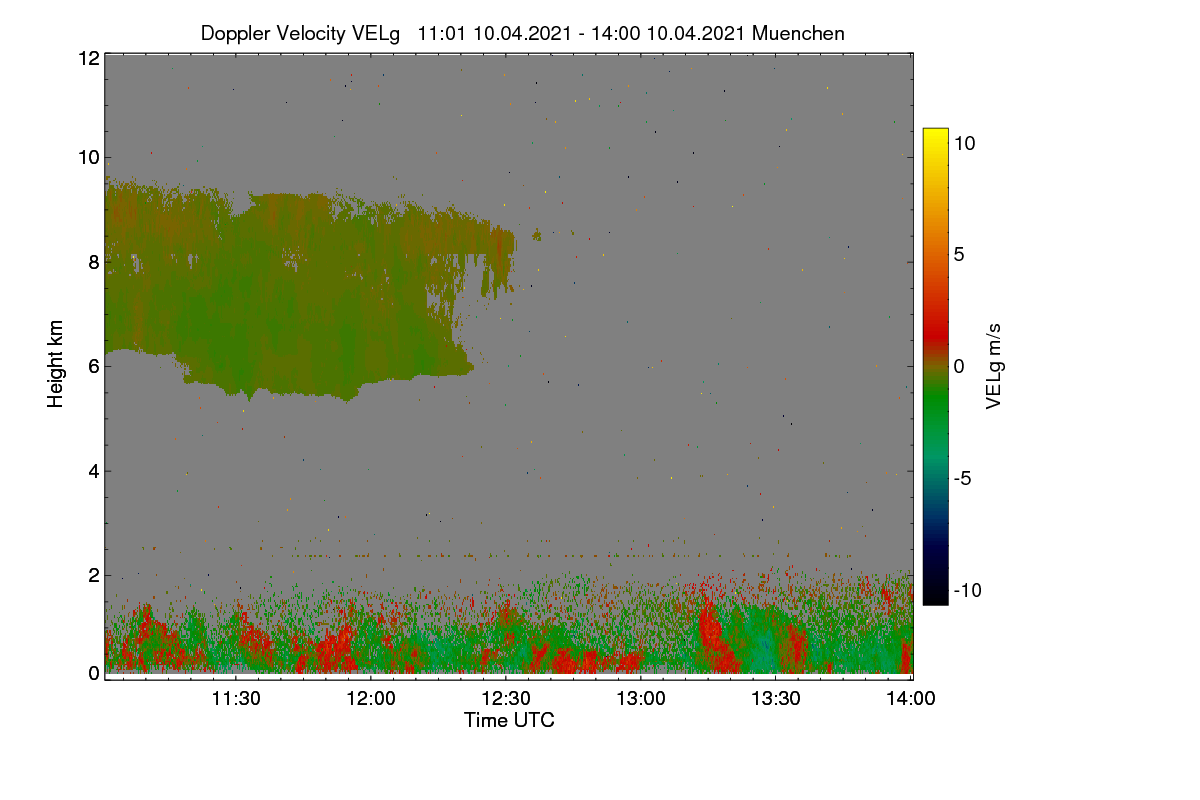Click the 12:30 time axis label

[506, 699]
